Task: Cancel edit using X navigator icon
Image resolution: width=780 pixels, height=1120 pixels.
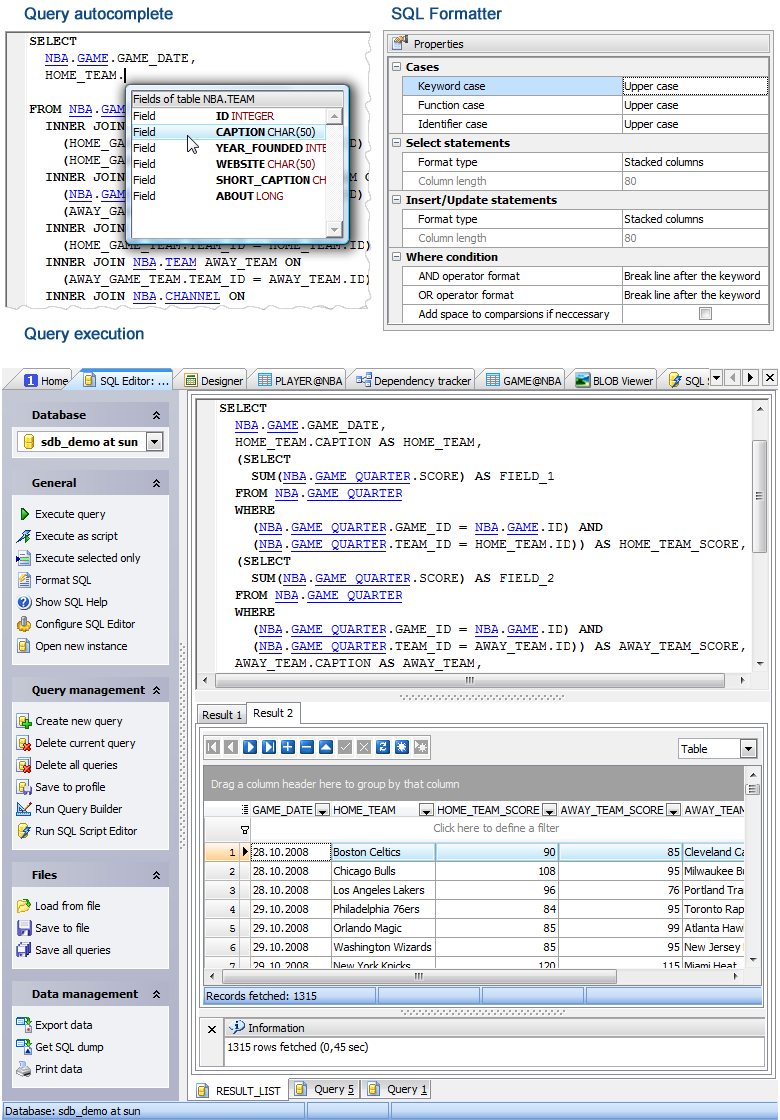Action: click(x=364, y=747)
